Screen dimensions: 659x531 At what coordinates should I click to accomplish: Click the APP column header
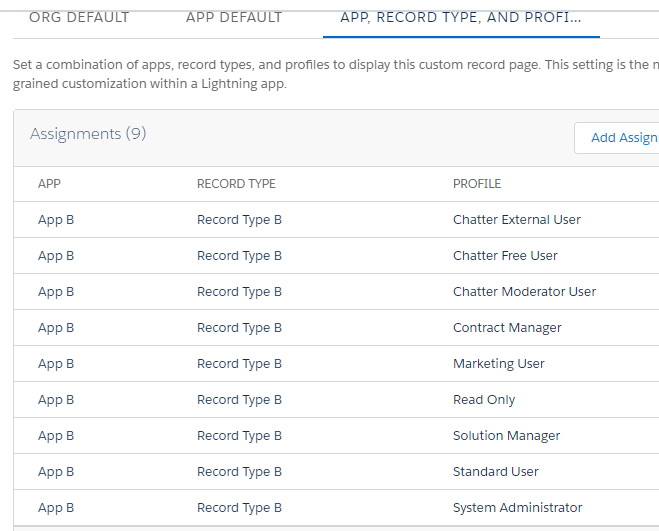(x=49, y=184)
